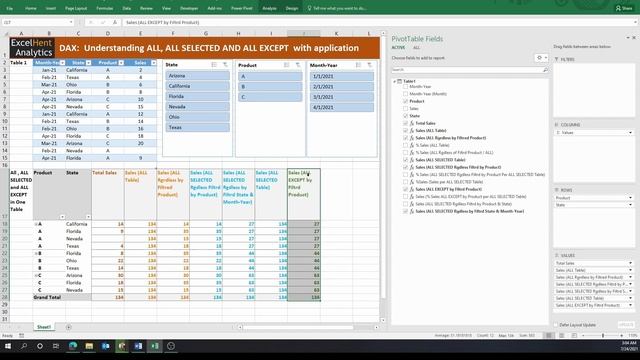The width and height of the screenshot is (640, 360).
Task: Open Microsoft Edge from the taskbar
Action: coord(73,346)
